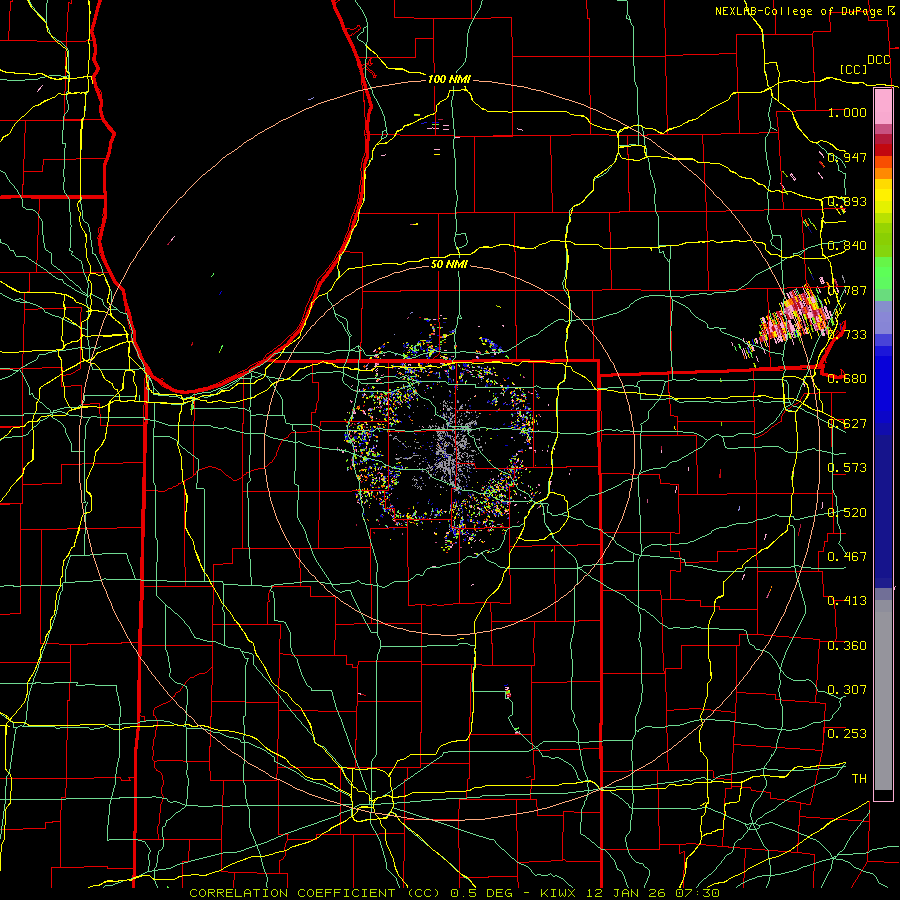Click the 0.627 scale value
The image size is (900, 900).
tap(847, 424)
